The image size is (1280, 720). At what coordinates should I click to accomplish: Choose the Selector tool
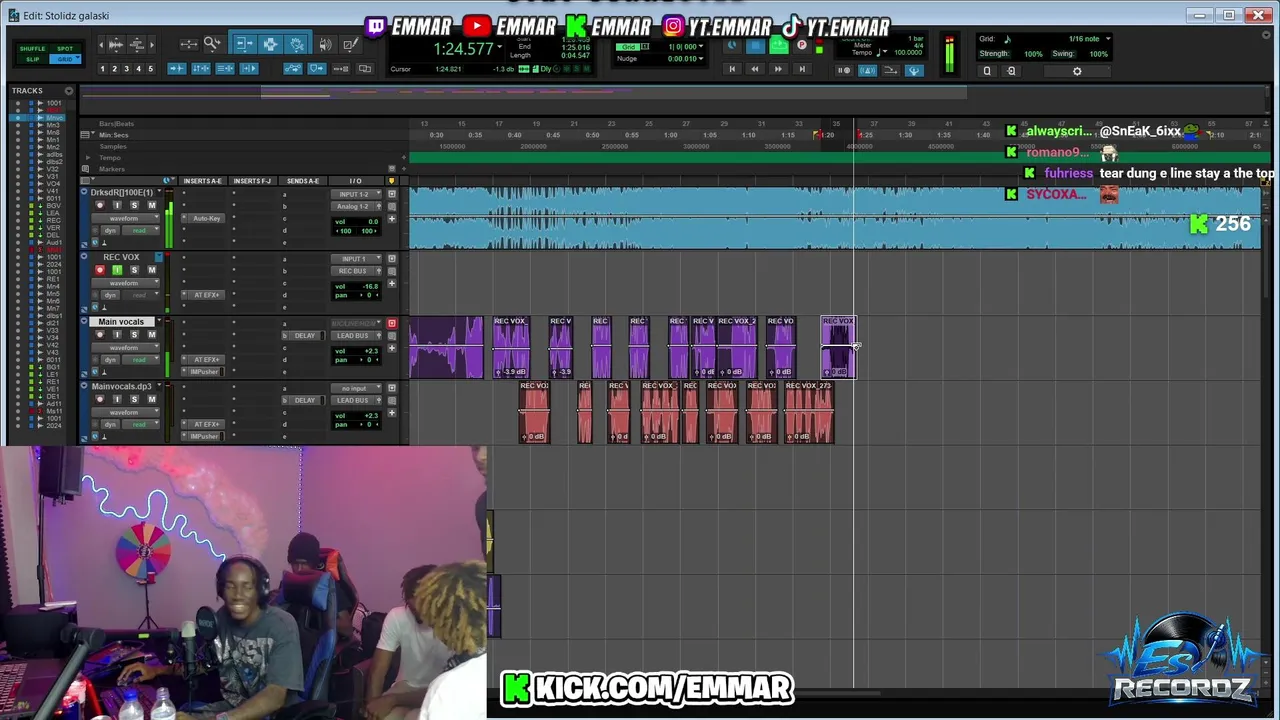(x=270, y=44)
